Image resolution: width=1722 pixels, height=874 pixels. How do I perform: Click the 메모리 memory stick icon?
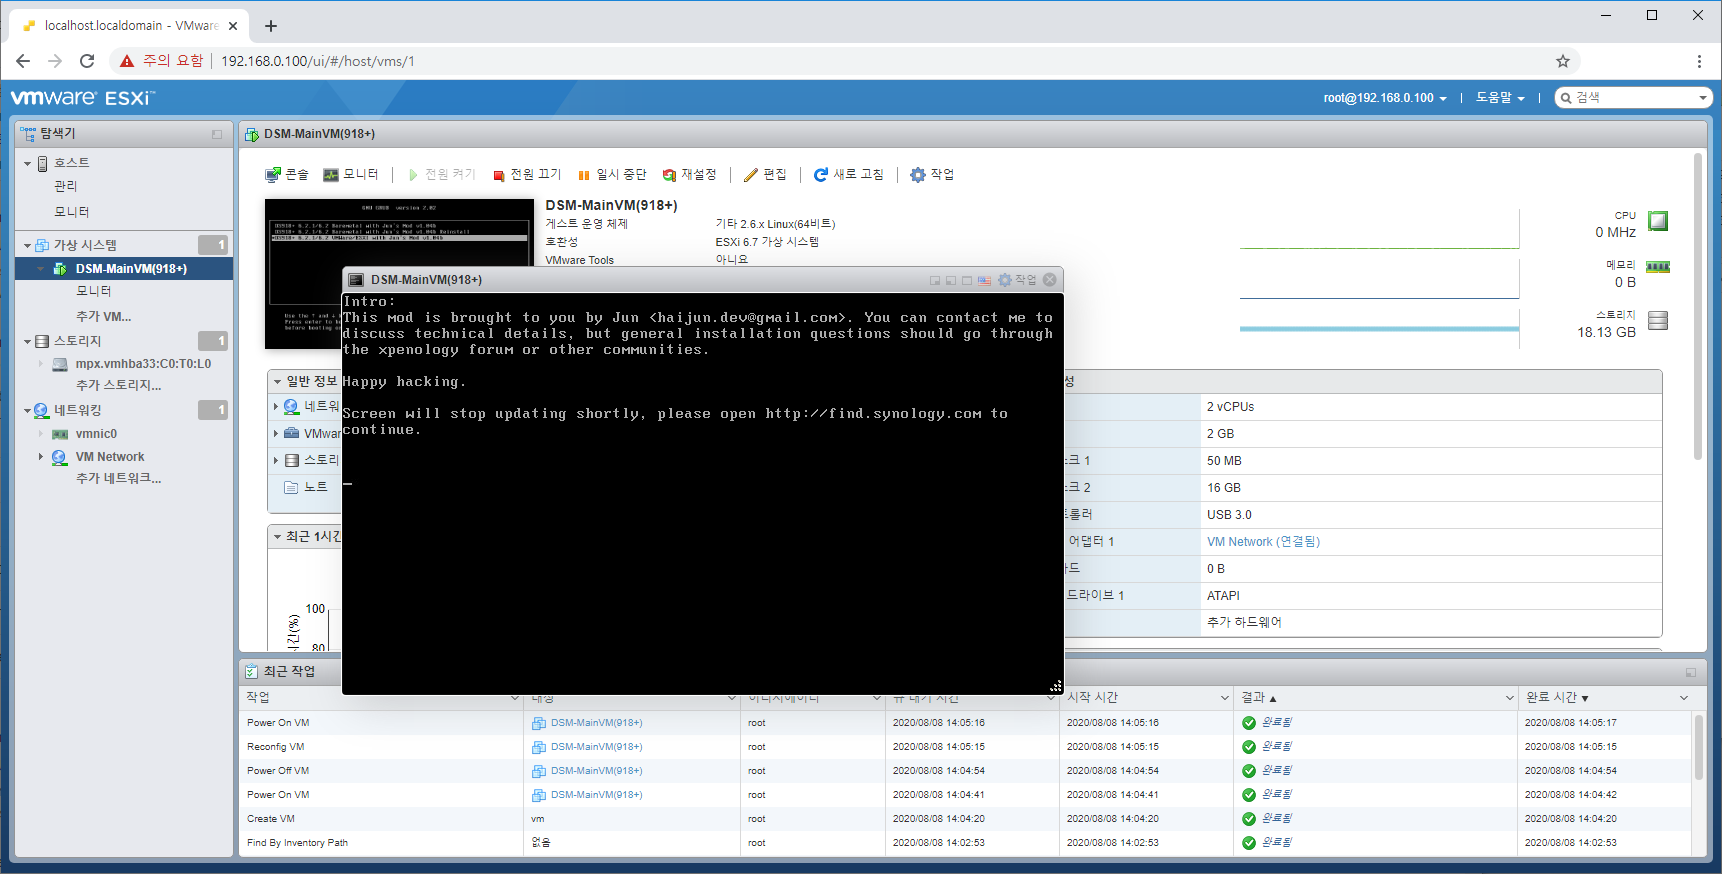tap(1658, 267)
